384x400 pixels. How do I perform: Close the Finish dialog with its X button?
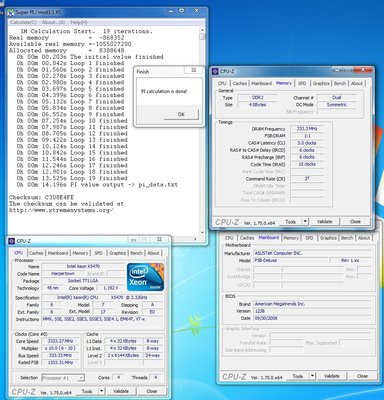point(193,70)
